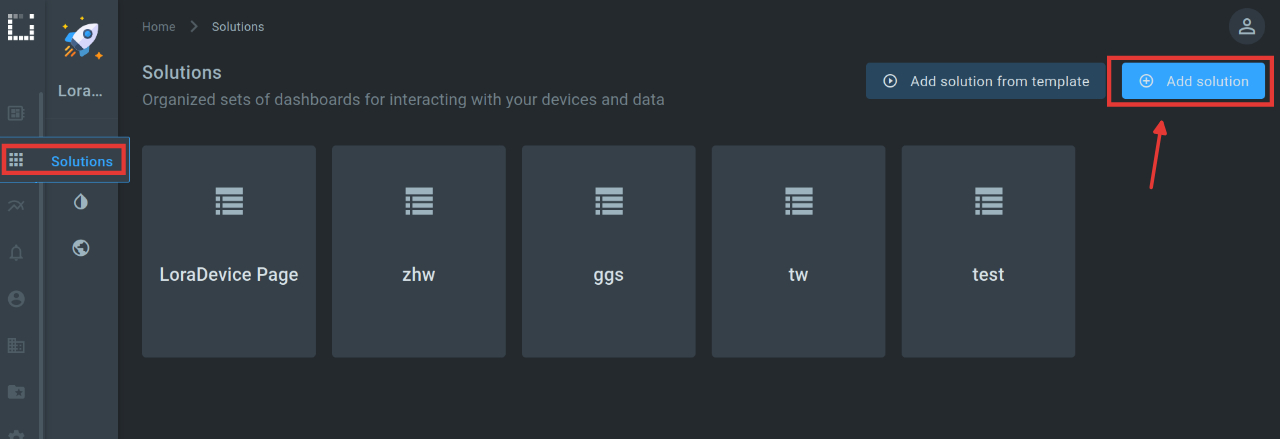Viewport: 1280px width, 439px height.
Task: Click the globe icon in sidebar
Action: coord(81,247)
